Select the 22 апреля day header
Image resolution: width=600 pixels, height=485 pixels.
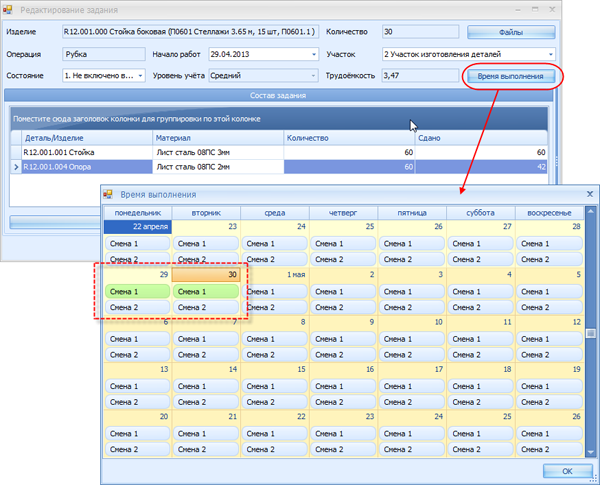pos(137,227)
